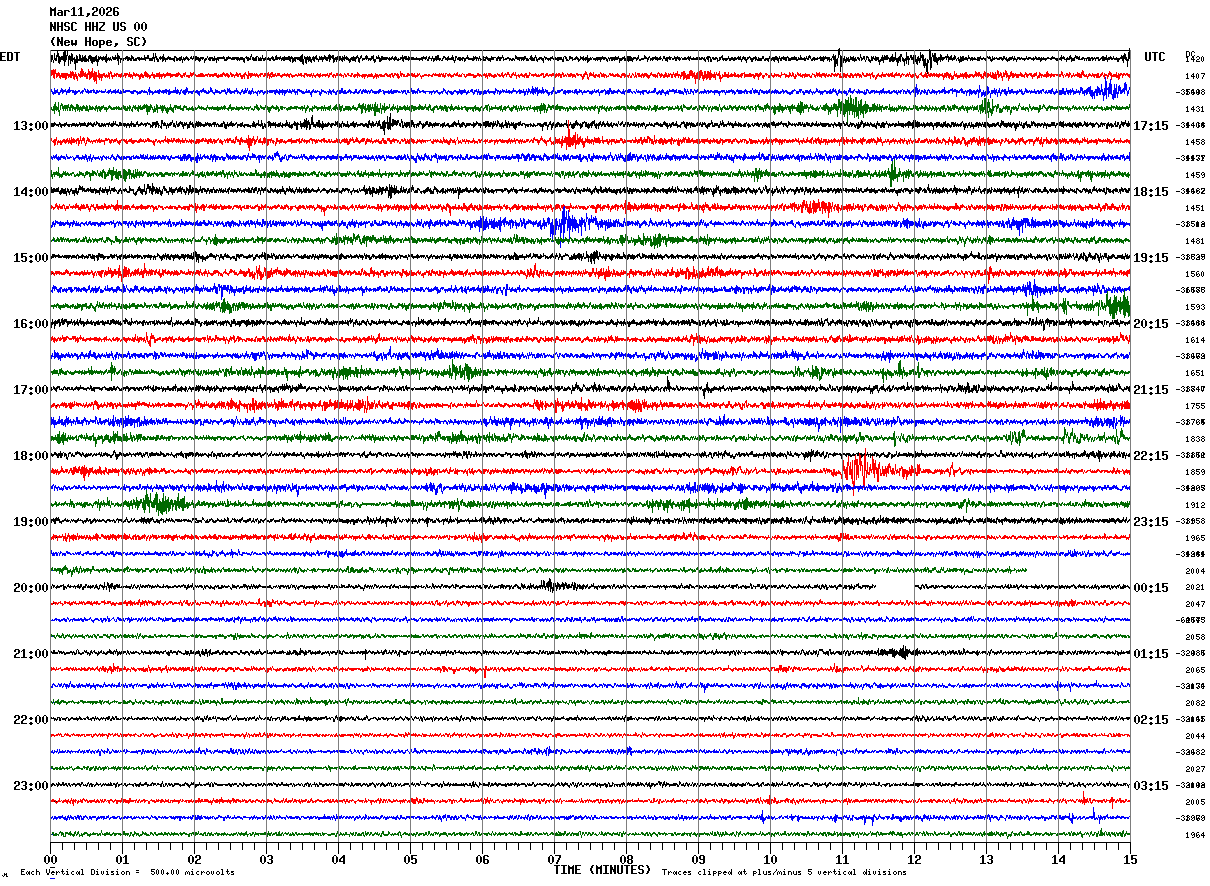Click the 19:15 UTC time label
Viewport: 1210px width, 886px height.
1151,258
